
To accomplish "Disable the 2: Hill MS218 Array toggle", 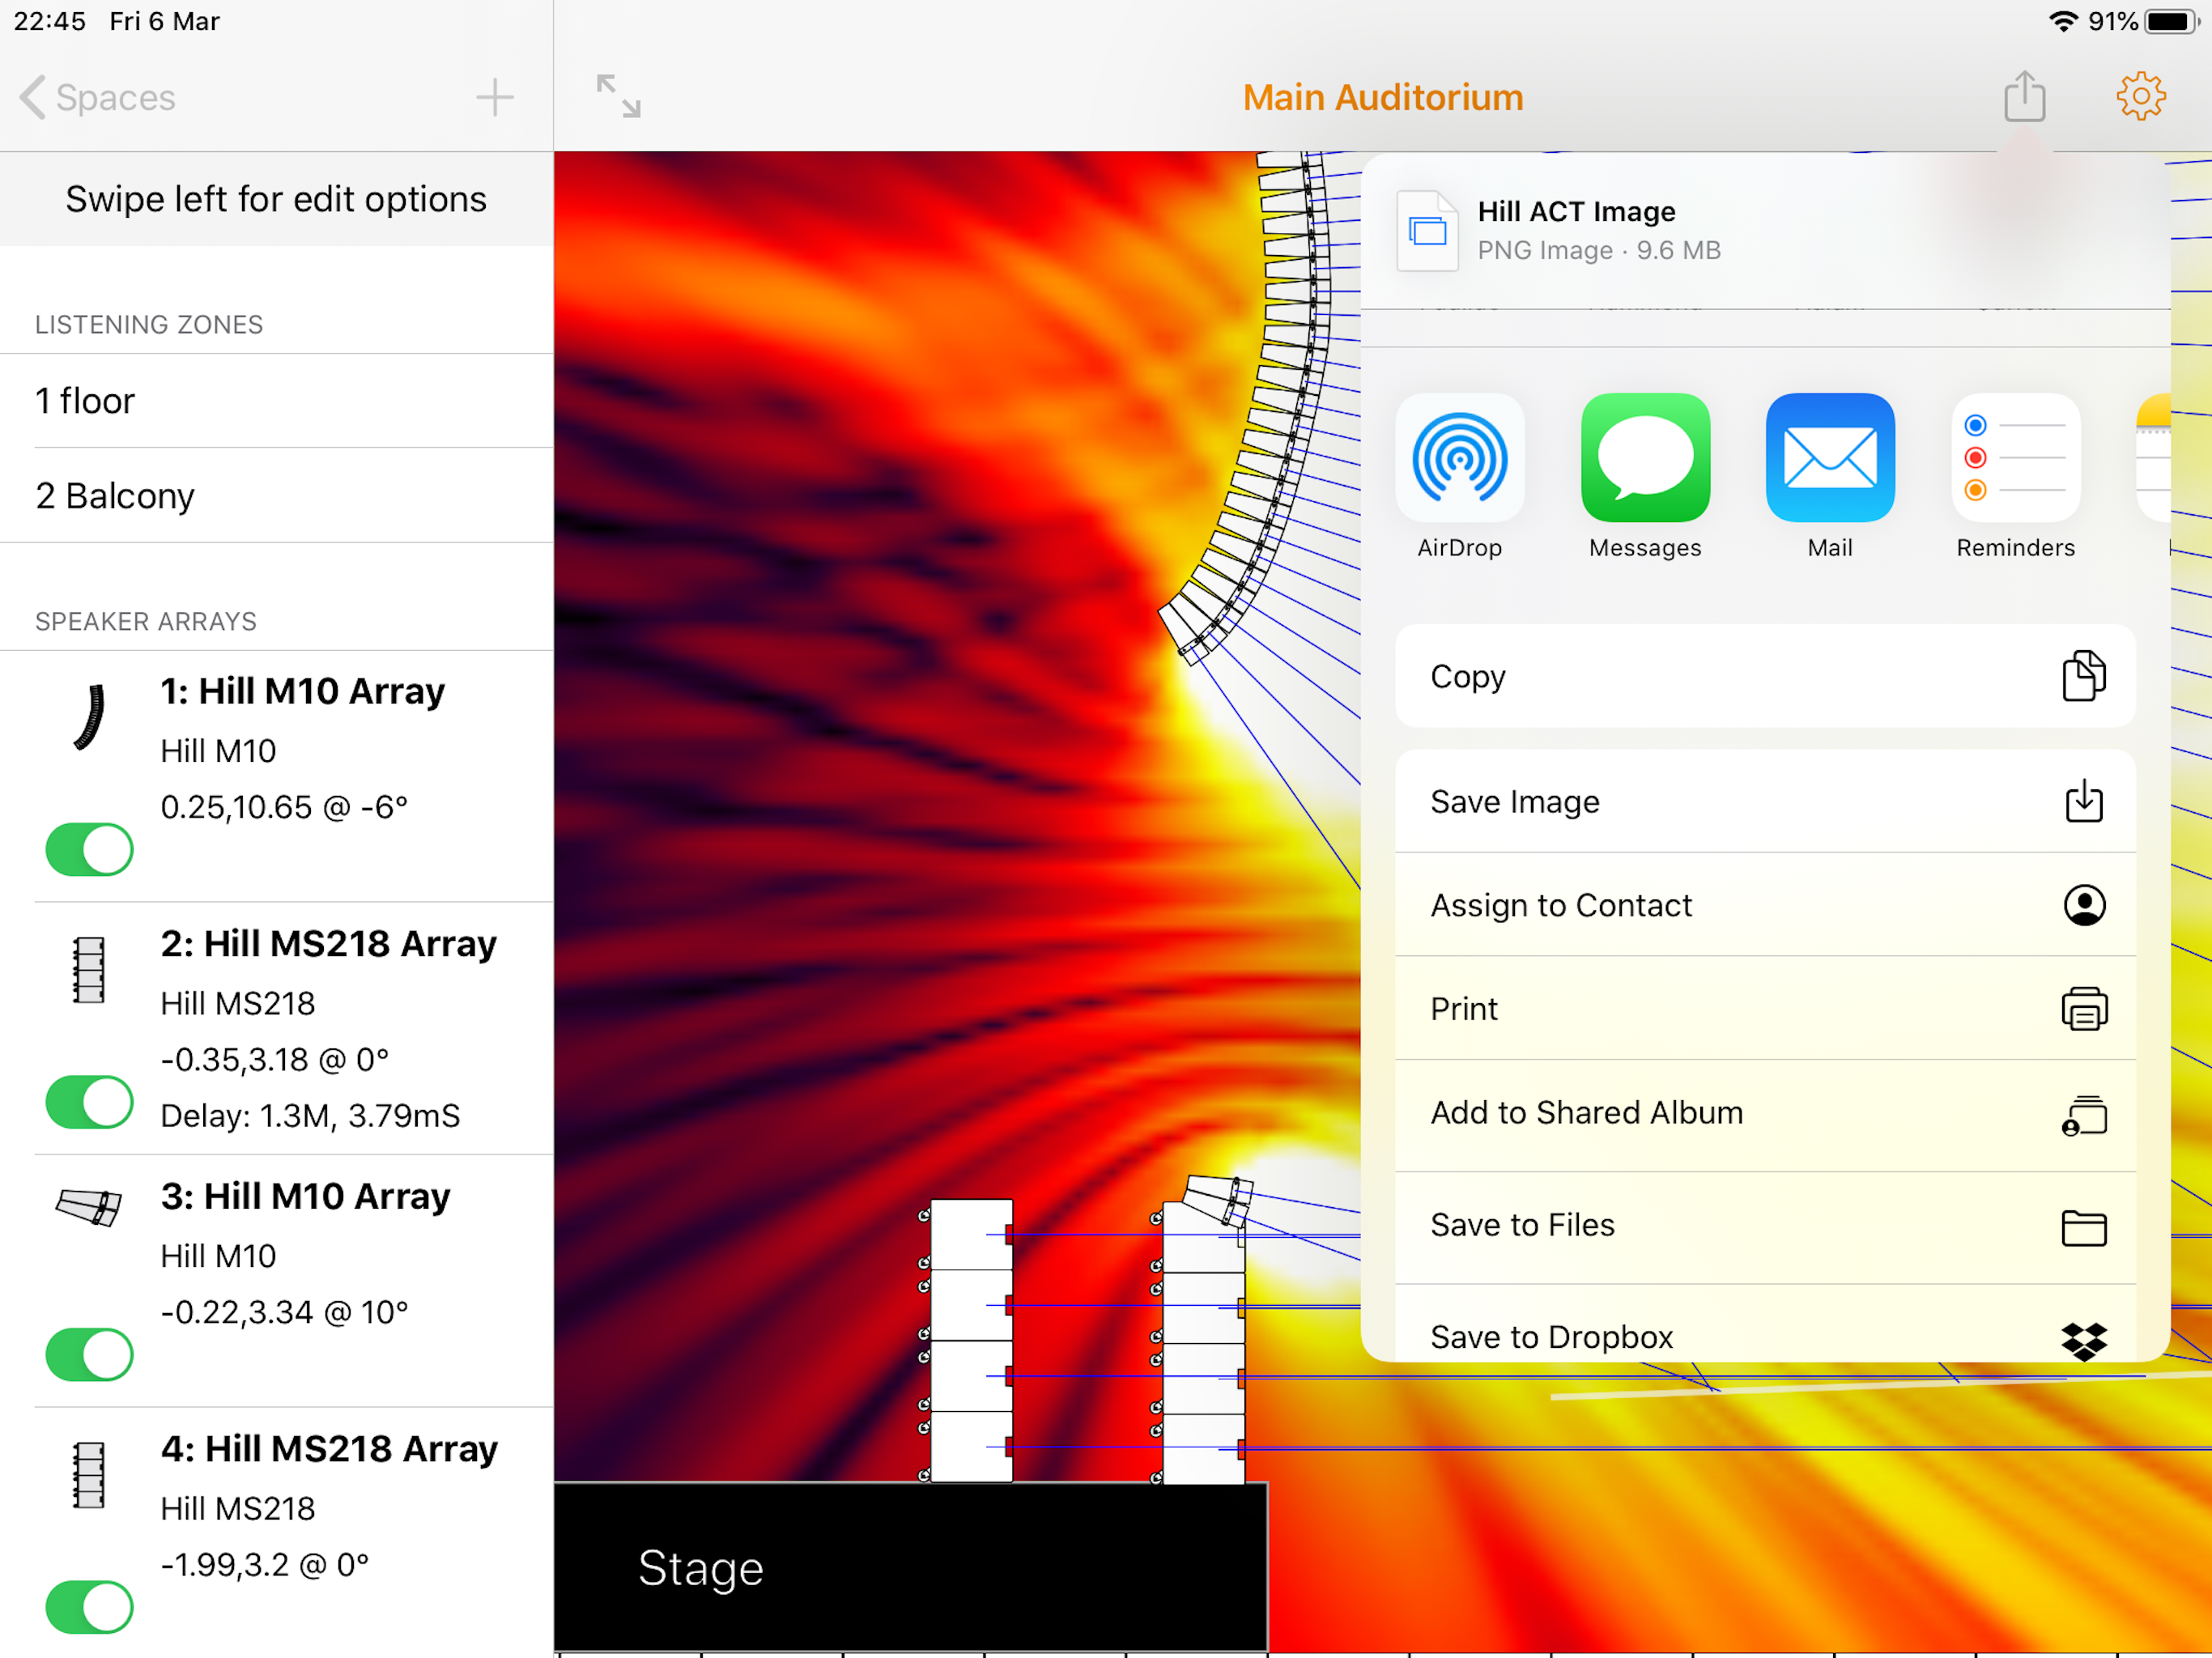I will click(x=89, y=1102).
